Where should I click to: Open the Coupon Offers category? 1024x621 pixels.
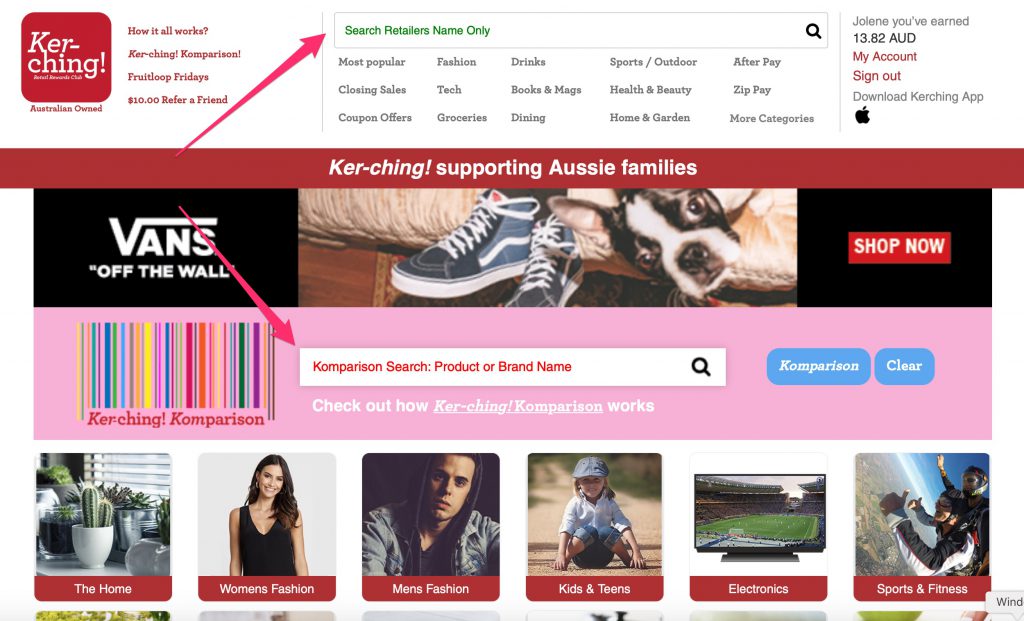click(375, 118)
